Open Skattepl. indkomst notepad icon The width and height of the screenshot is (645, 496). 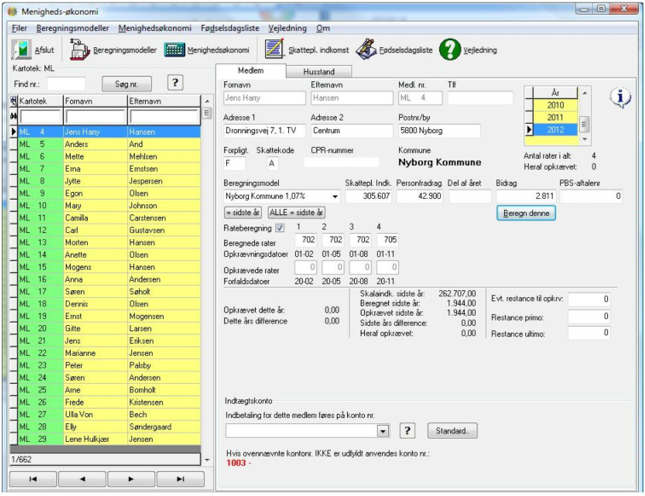pos(274,49)
